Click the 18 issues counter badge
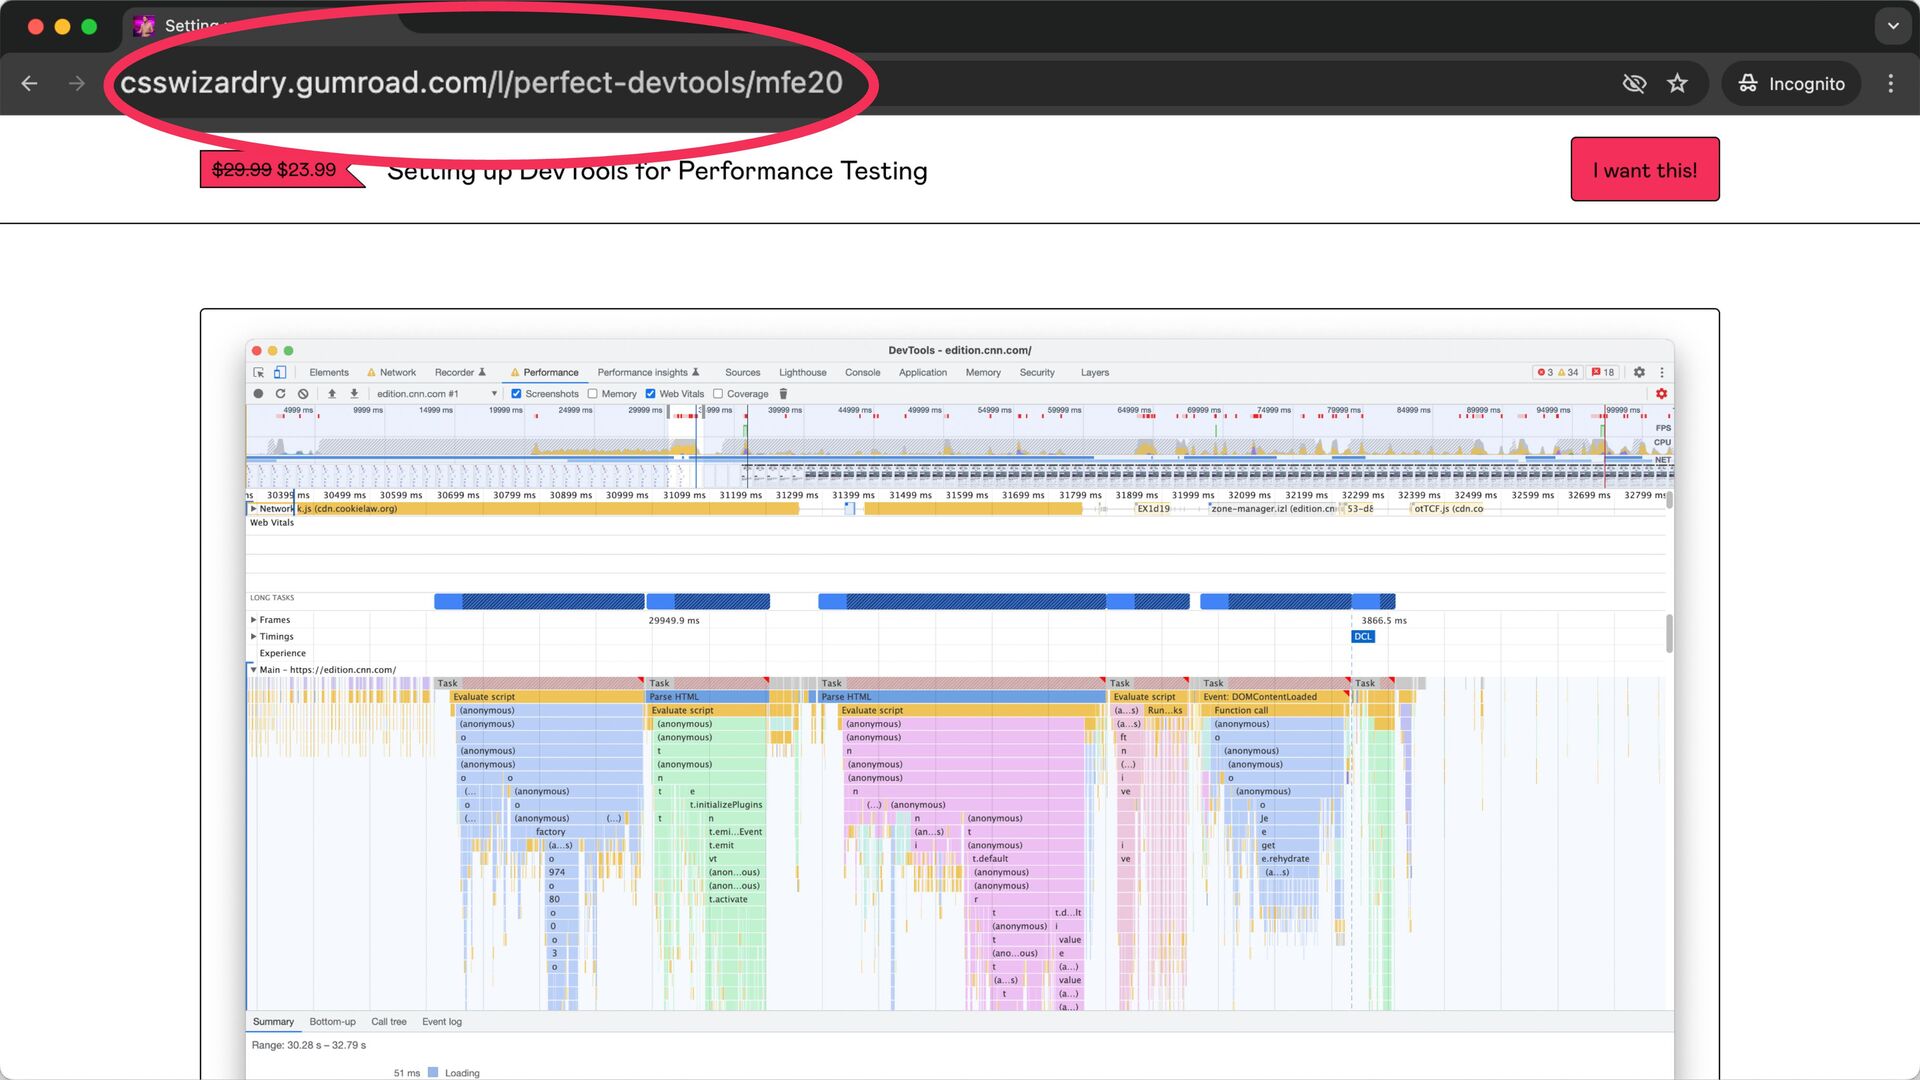 [1603, 372]
